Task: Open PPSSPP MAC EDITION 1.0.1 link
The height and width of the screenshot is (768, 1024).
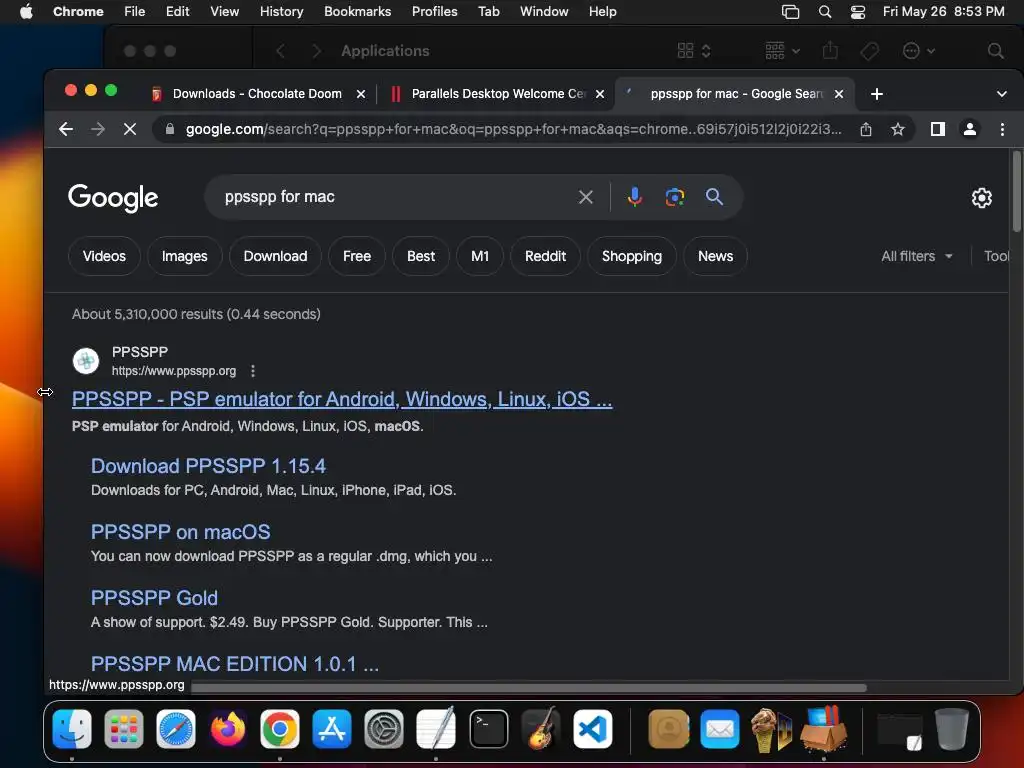Action: (x=234, y=664)
